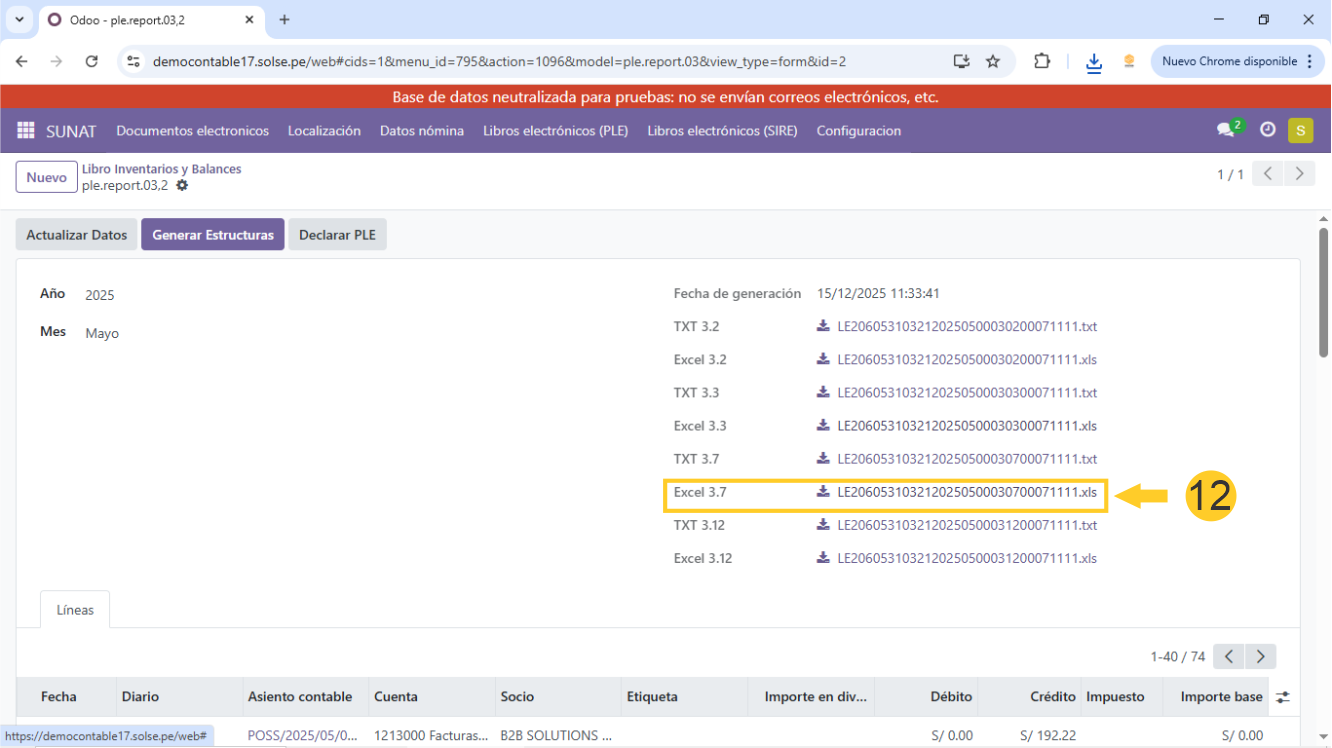
Task: Open the Chrome extensions puzzle icon
Action: pos(1042,61)
